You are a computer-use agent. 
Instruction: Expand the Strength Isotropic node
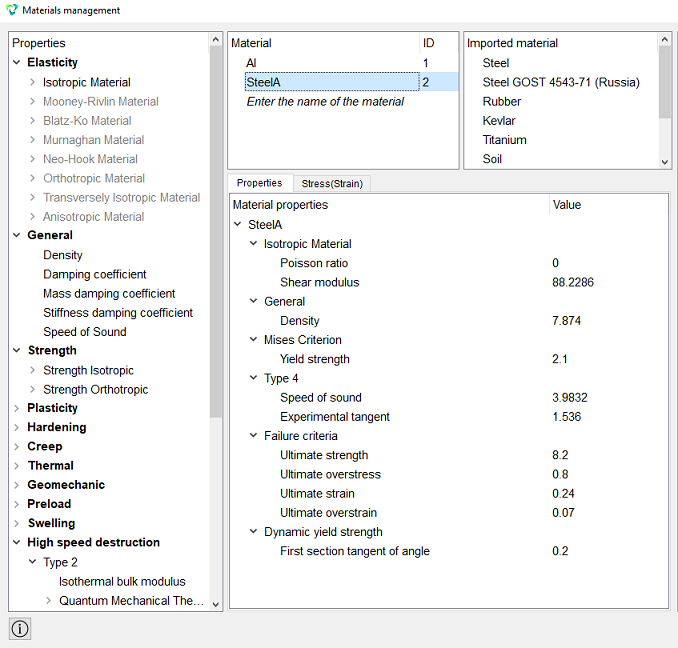32,370
